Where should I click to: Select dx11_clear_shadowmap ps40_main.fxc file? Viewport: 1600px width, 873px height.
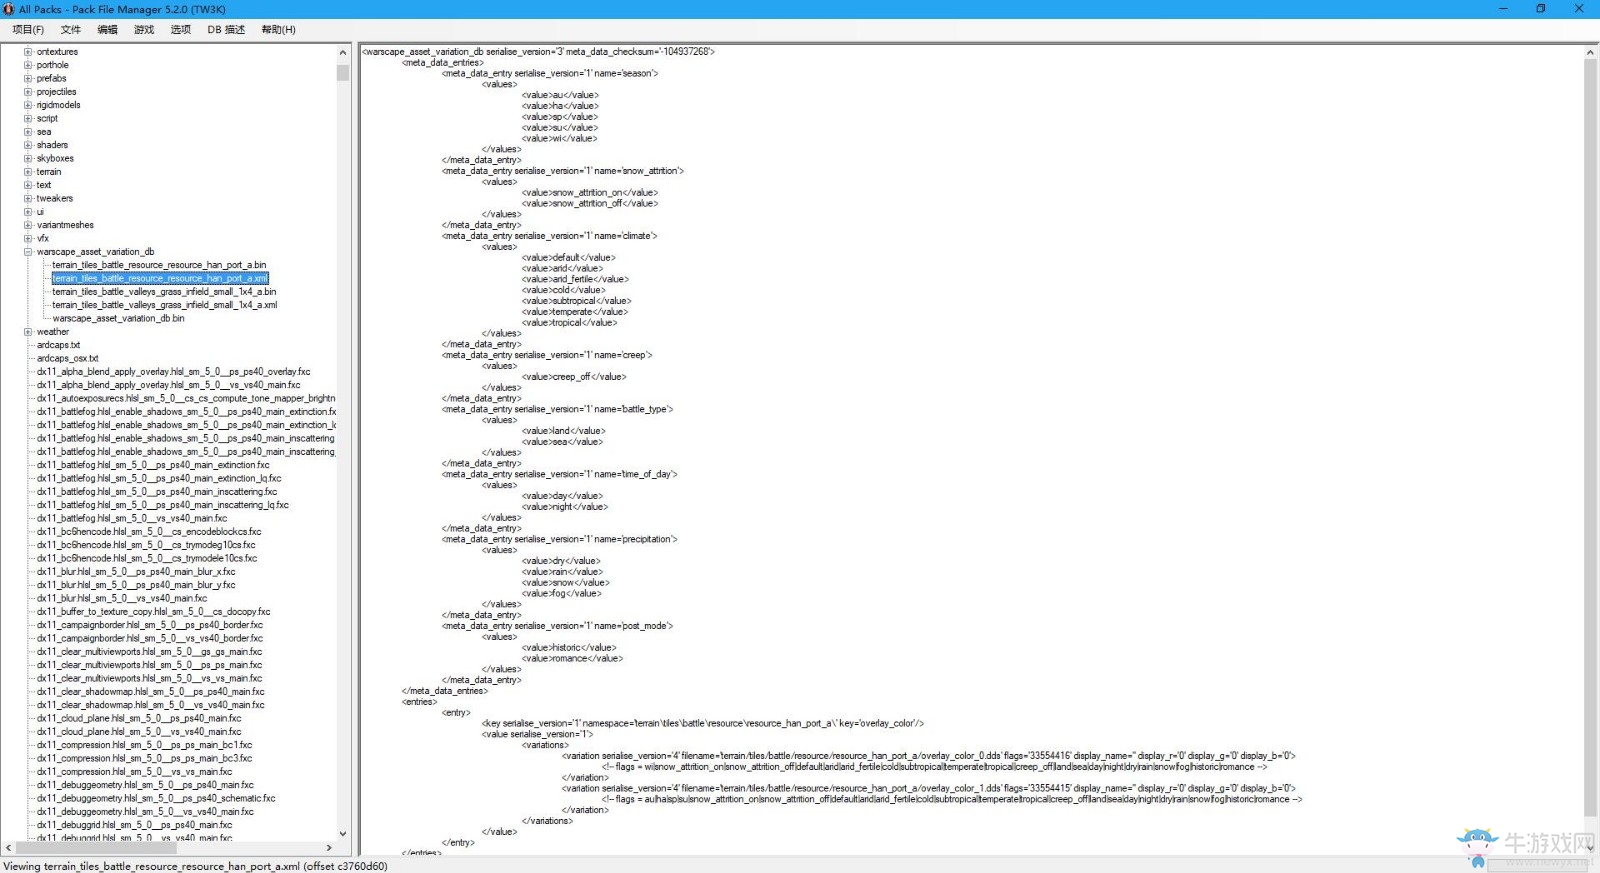(x=151, y=692)
